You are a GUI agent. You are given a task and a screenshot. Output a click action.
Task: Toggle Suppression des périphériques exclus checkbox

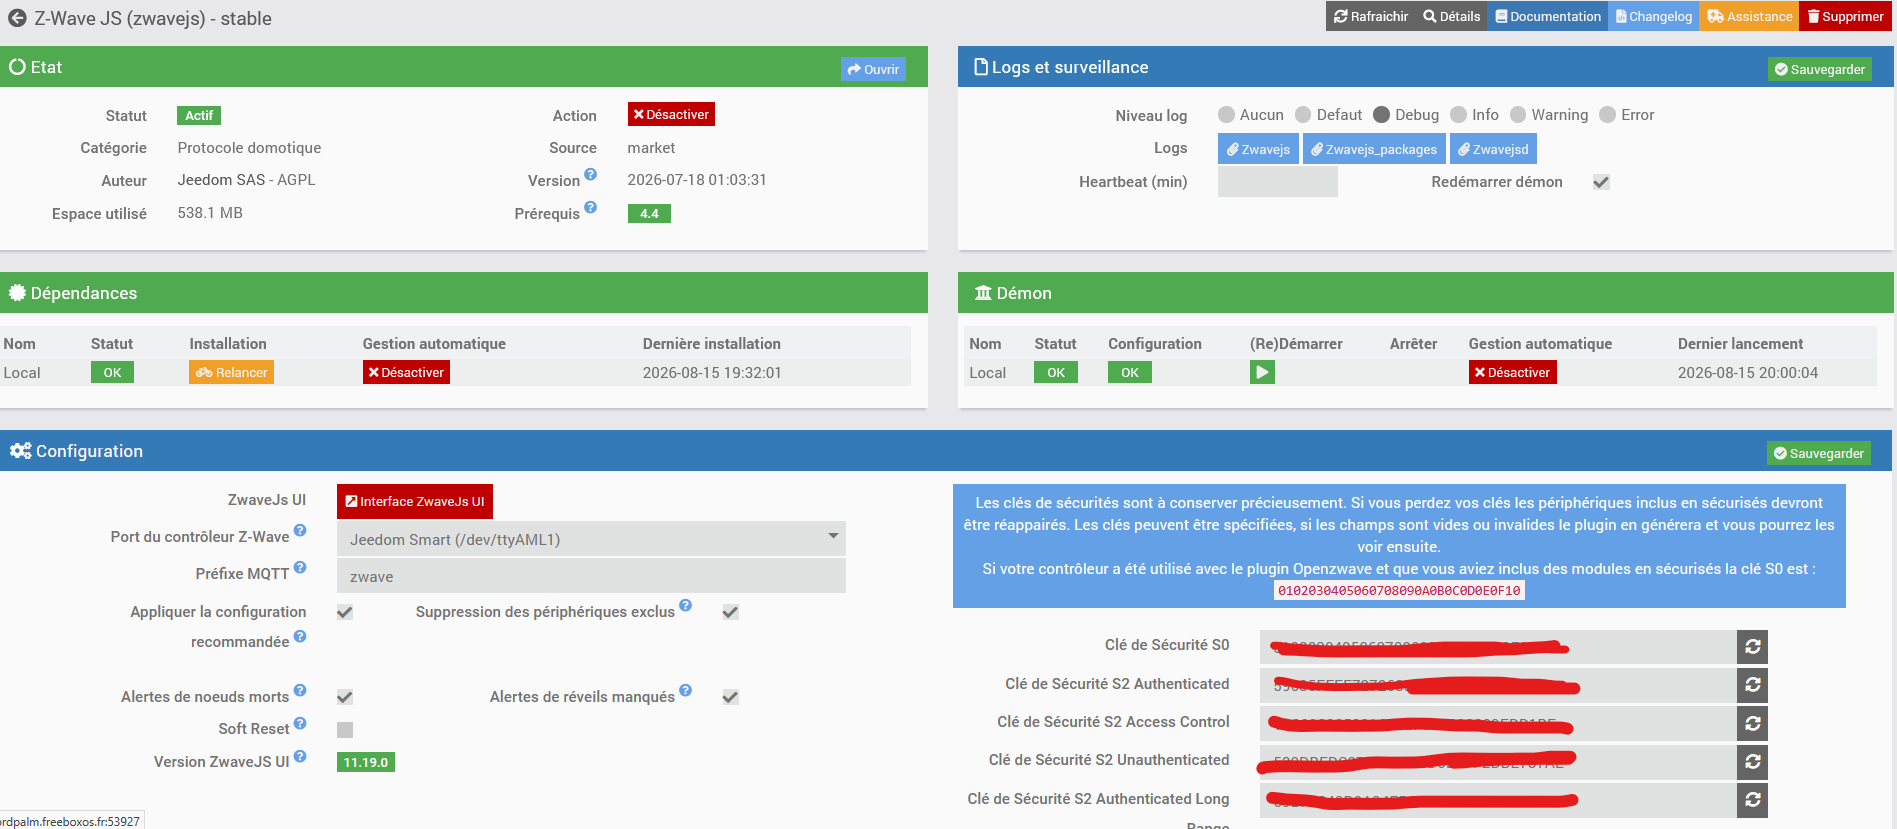pyautogui.click(x=731, y=612)
